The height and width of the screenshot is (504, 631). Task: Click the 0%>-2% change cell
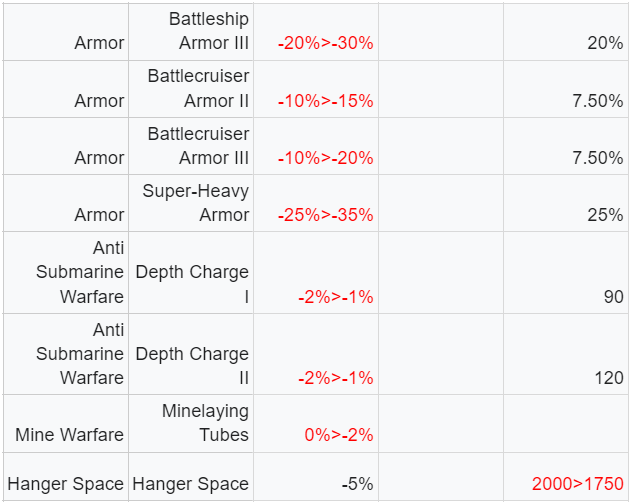coord(316,423)
